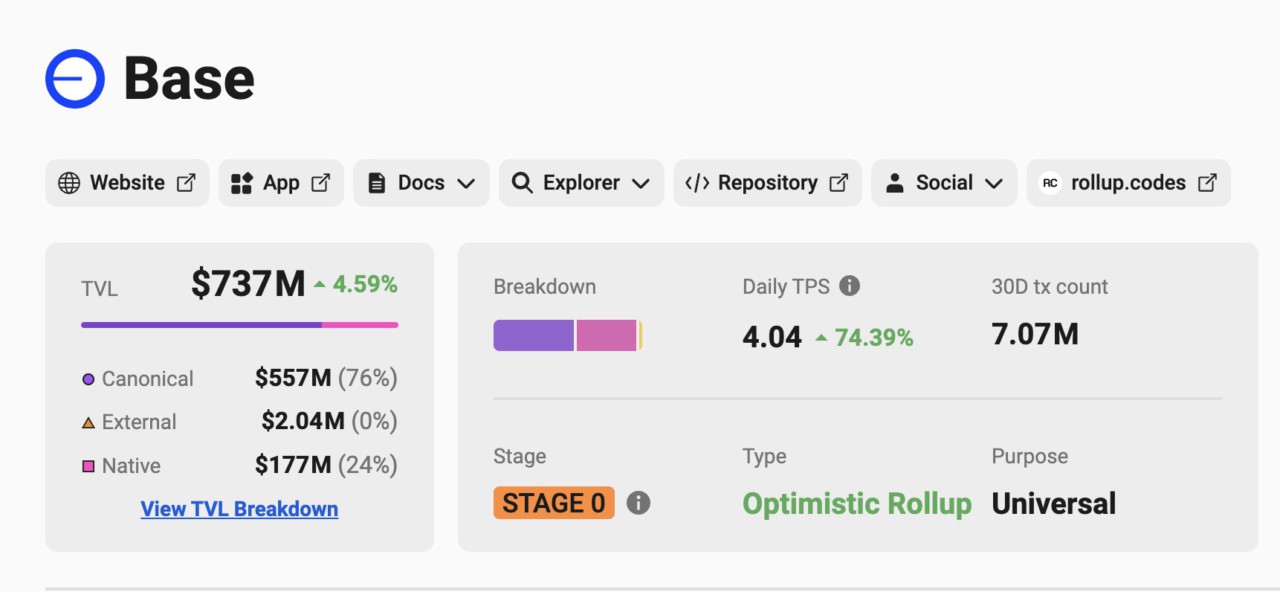This screenshot has height=592, width=1280.
Task: Click the purple segment of the Breakdown bar
Action: [533, 336]
